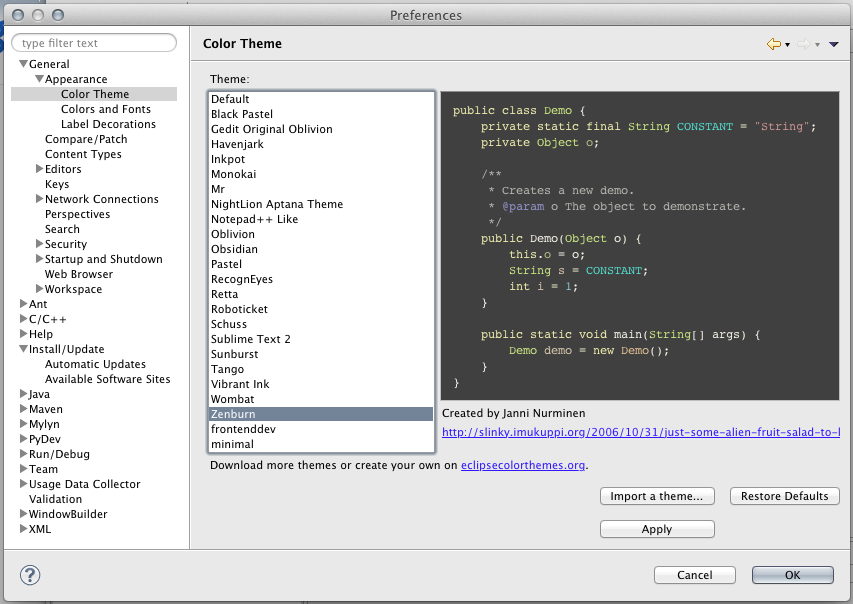Open Perspectives preferences

[77, 214]
